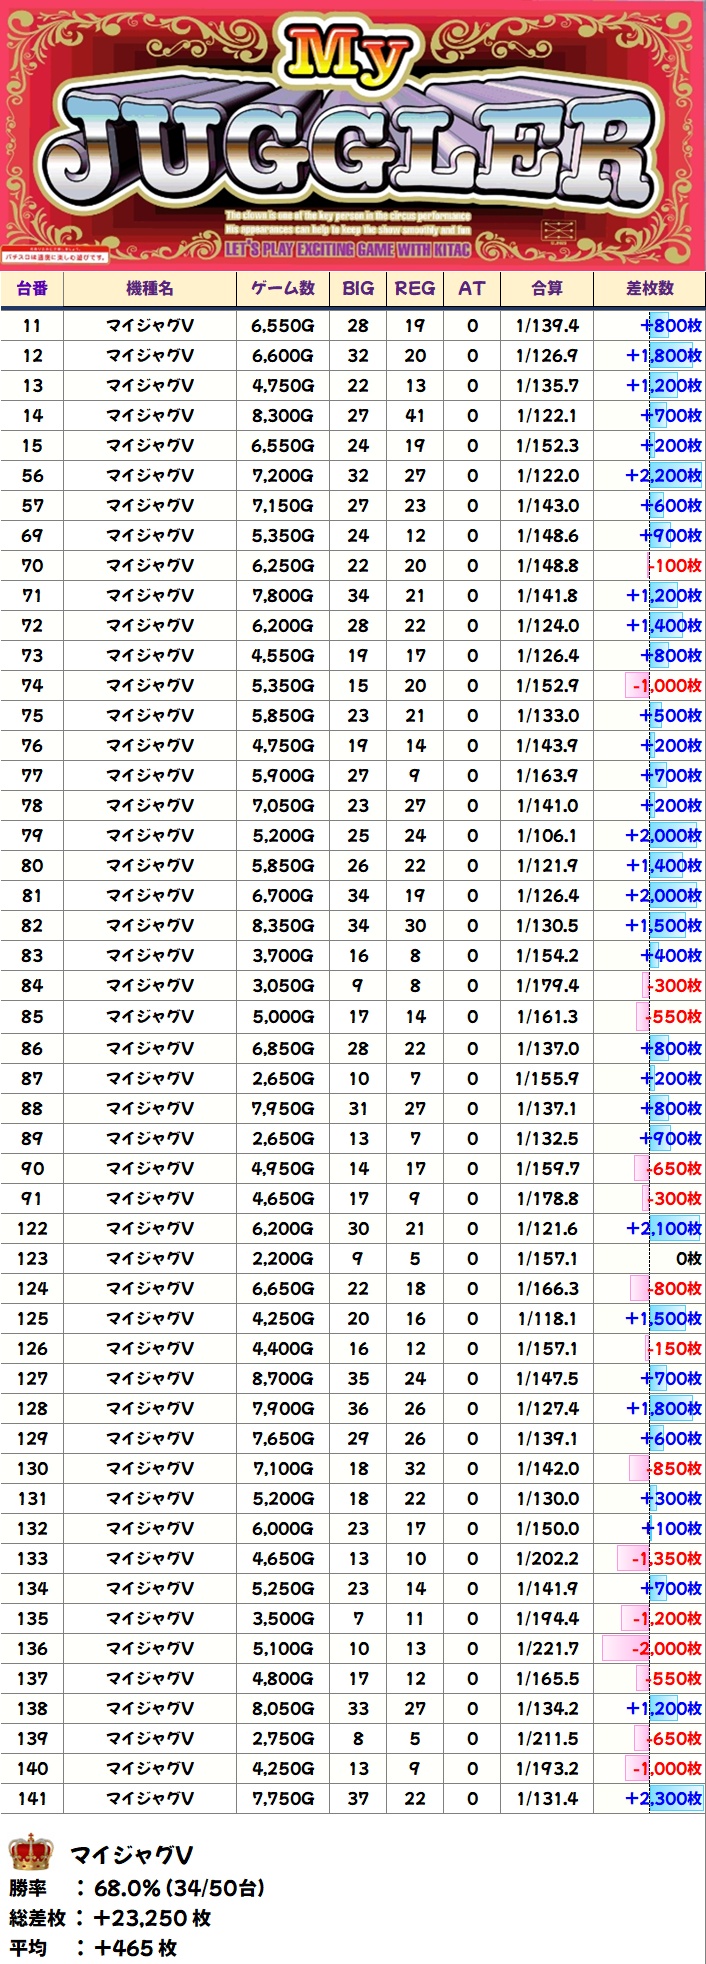Screen dimensions: 706x1964
Task: Click the +2,300枚 bar for machine 141
Action: 663,1798
